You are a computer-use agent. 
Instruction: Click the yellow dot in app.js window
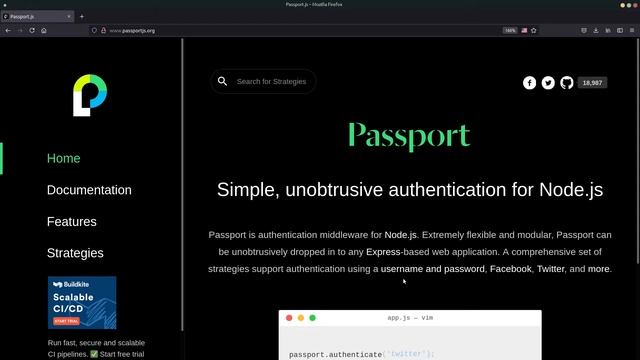coord(301,318)
